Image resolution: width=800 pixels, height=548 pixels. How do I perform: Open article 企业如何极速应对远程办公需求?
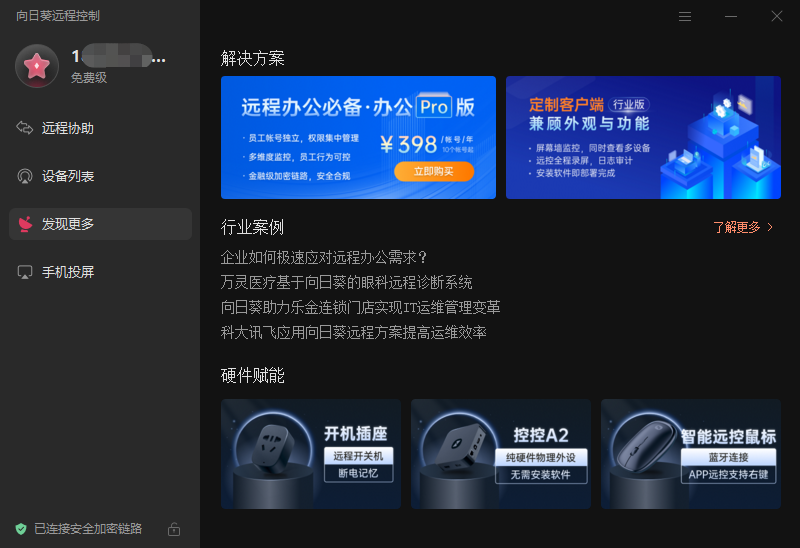(324, 257)
